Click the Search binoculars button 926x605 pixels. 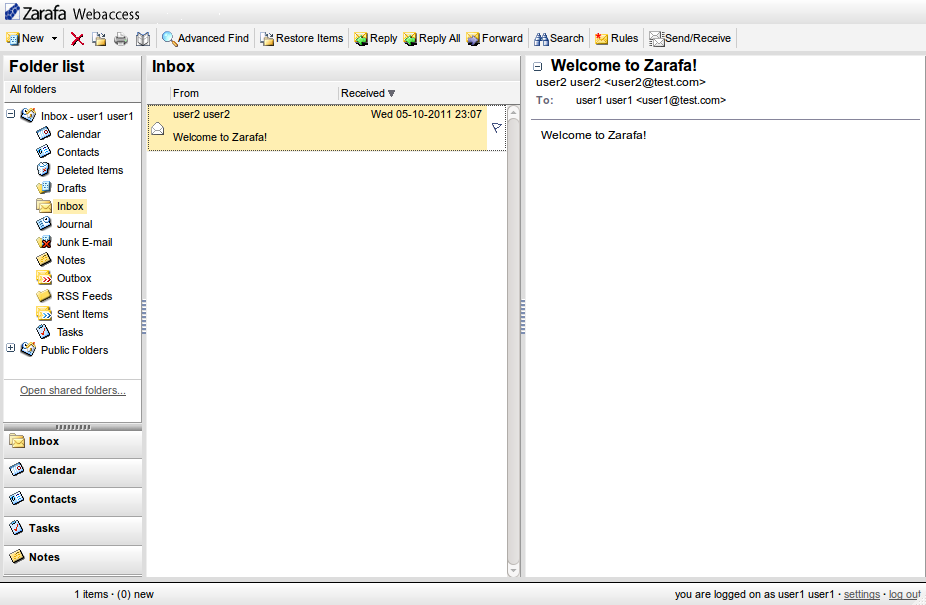click(559, 38)
